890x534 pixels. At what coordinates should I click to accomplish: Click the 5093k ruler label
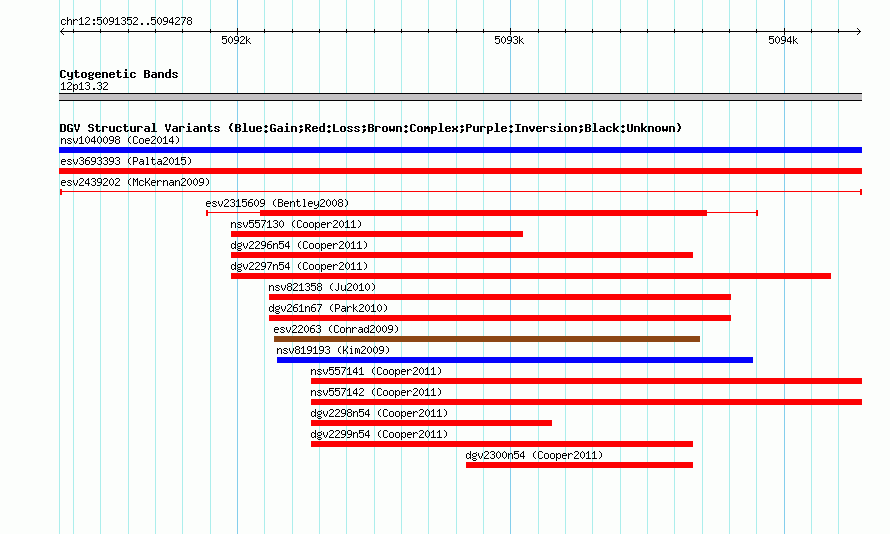pyautogui.click(x=509, y=40)
